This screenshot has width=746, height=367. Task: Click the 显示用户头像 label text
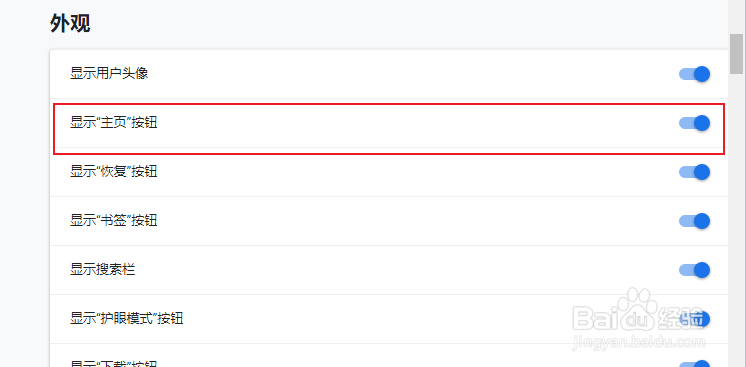(x=109, y=74)
